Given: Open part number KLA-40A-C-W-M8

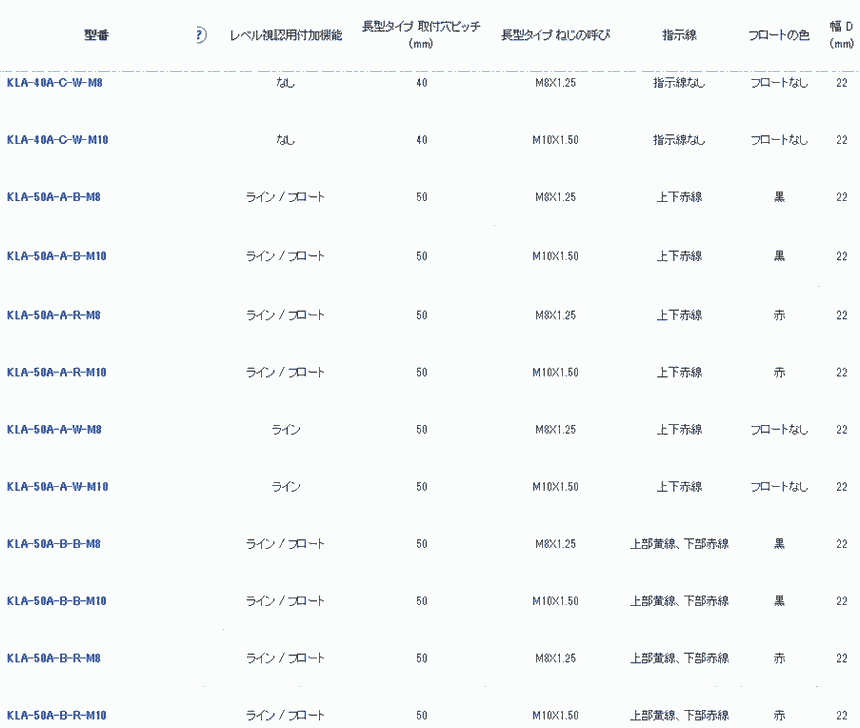Looking at the screenshot, I should [54, 83].
